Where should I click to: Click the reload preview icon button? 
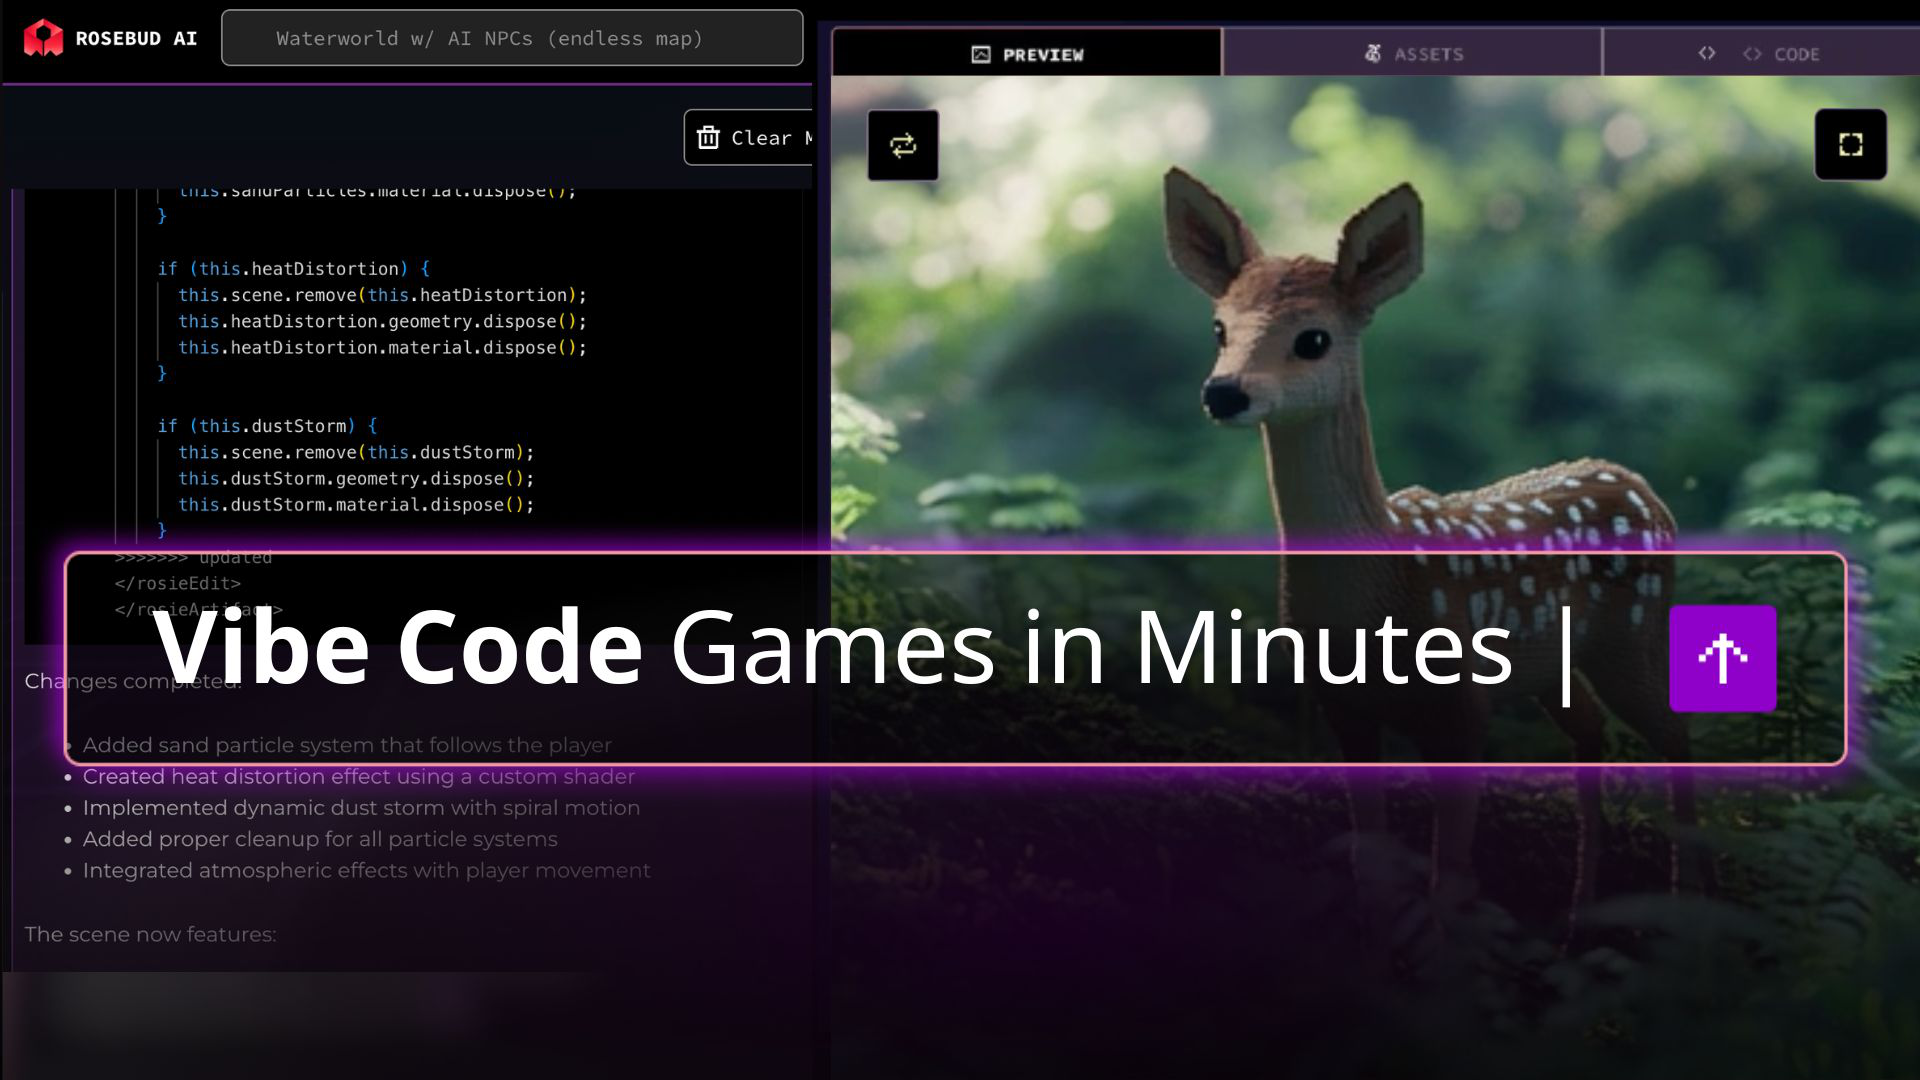(x=902, y=146)
